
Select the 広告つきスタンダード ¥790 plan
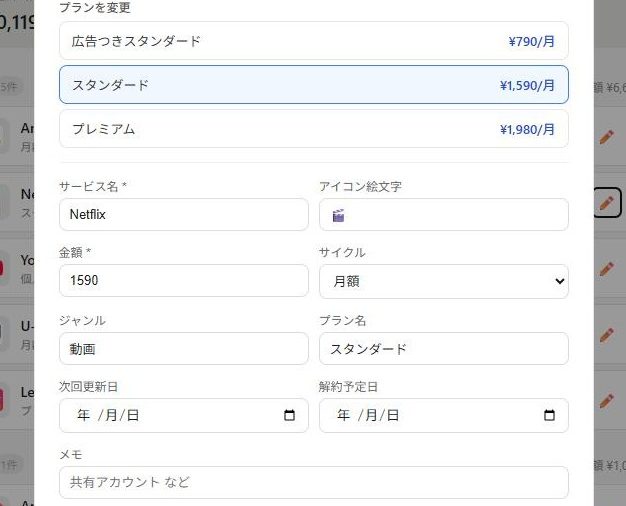click(314, 41)
